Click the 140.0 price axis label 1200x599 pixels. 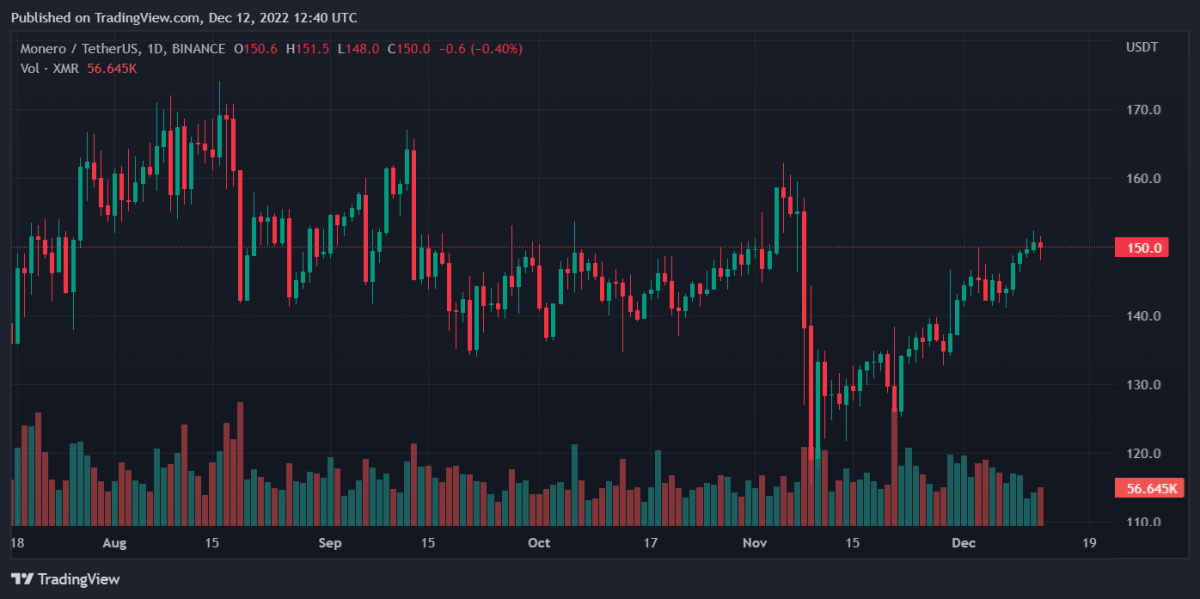1143,316
